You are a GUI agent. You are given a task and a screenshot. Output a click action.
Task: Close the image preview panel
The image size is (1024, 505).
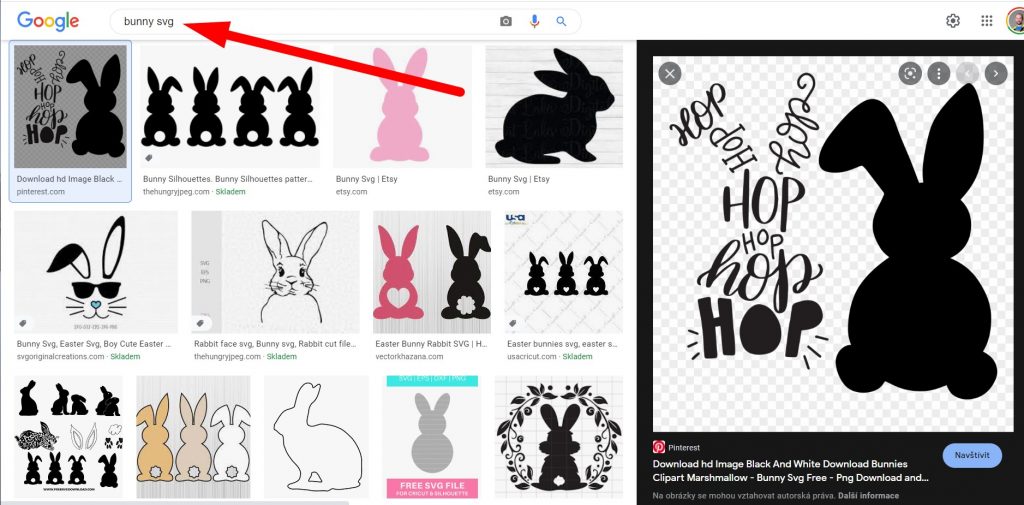[x=670, y=73]
